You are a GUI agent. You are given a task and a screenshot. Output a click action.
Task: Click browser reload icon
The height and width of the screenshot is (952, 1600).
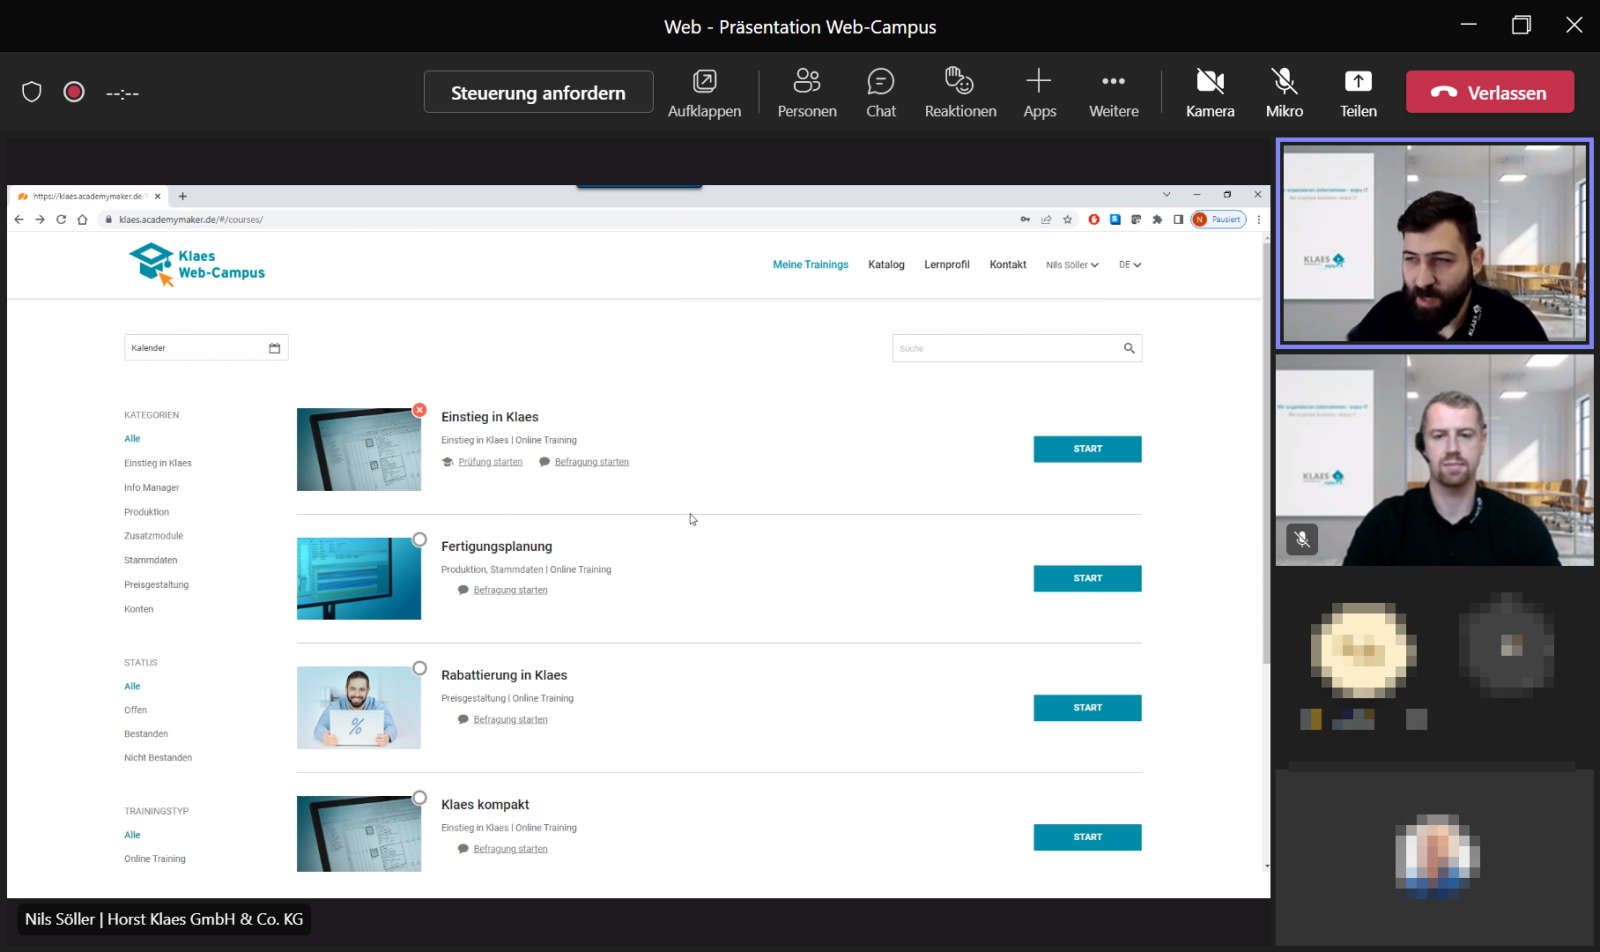click(61, 220)
